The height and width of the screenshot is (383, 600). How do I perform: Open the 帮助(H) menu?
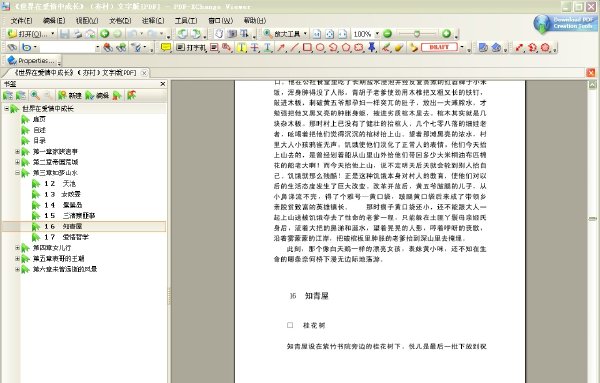254,21
